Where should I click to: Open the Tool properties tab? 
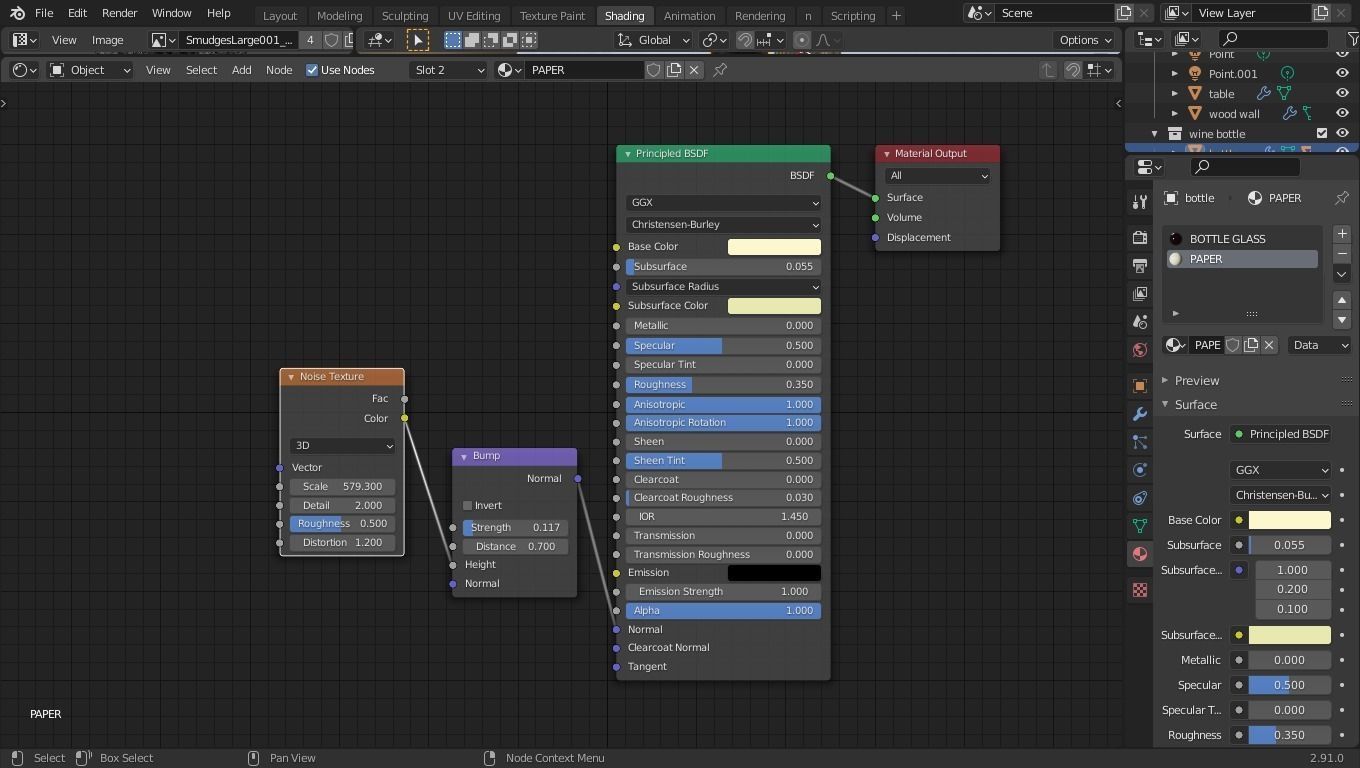tap(1140, 202)
